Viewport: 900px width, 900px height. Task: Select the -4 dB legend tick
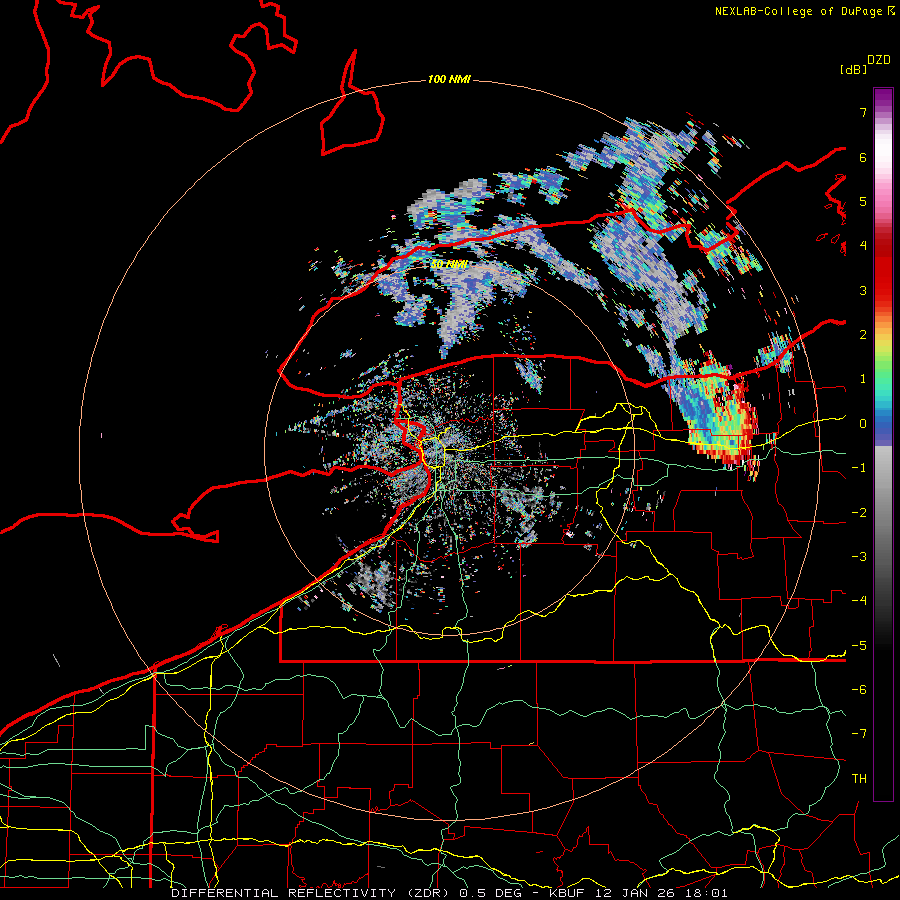pos(859,601)
